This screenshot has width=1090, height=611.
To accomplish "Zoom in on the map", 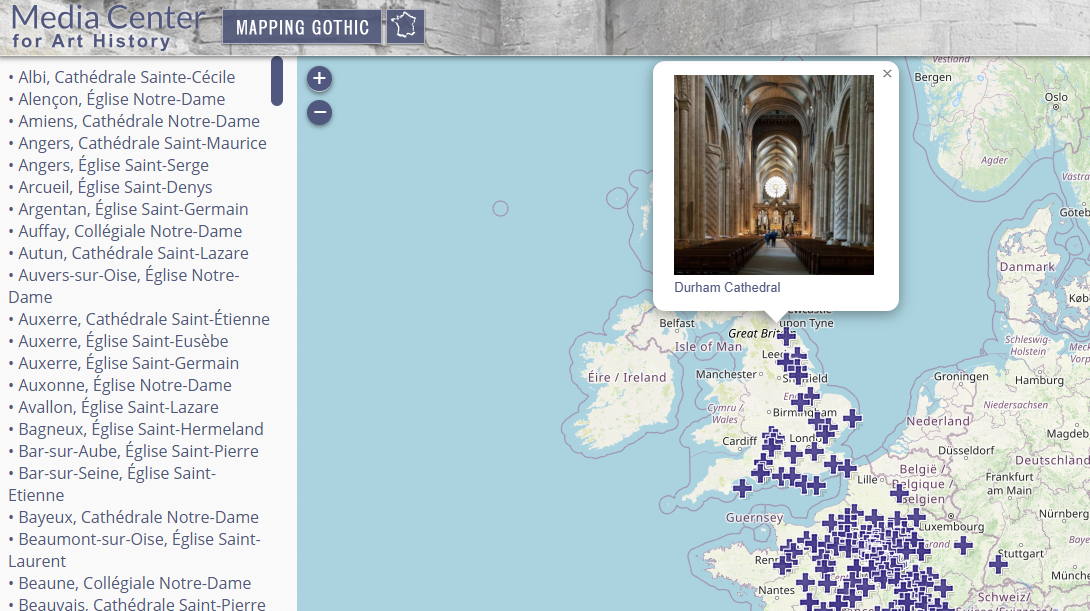I will (x=318, y=77).
